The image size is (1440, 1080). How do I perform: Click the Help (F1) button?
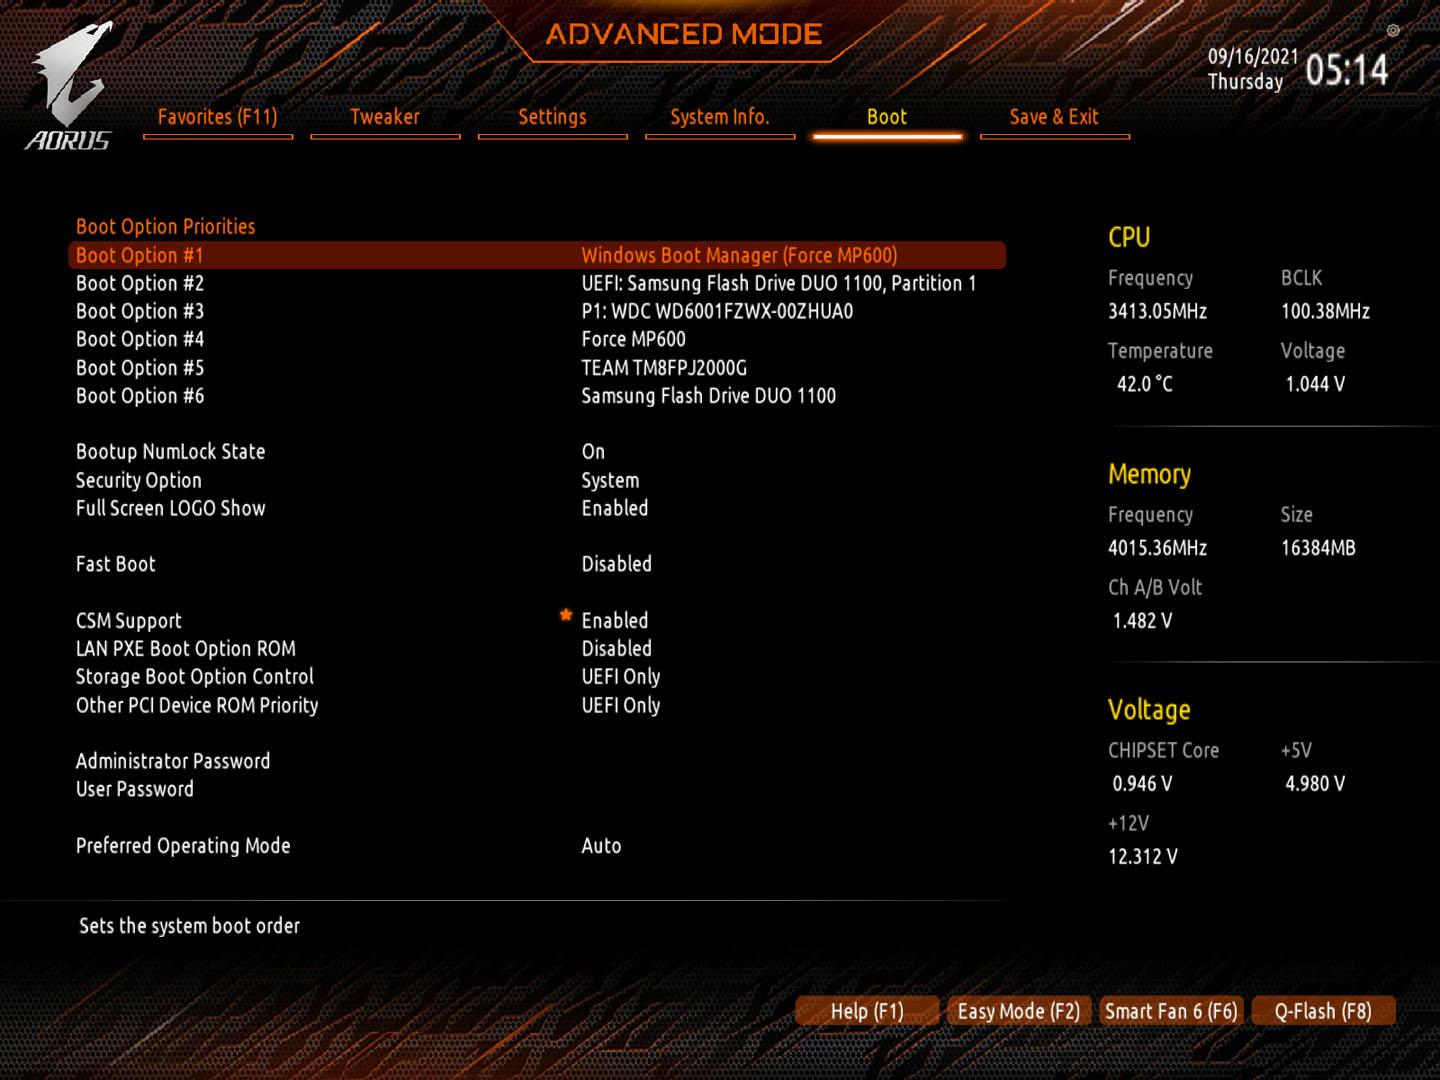click(x=867, y=1011)
